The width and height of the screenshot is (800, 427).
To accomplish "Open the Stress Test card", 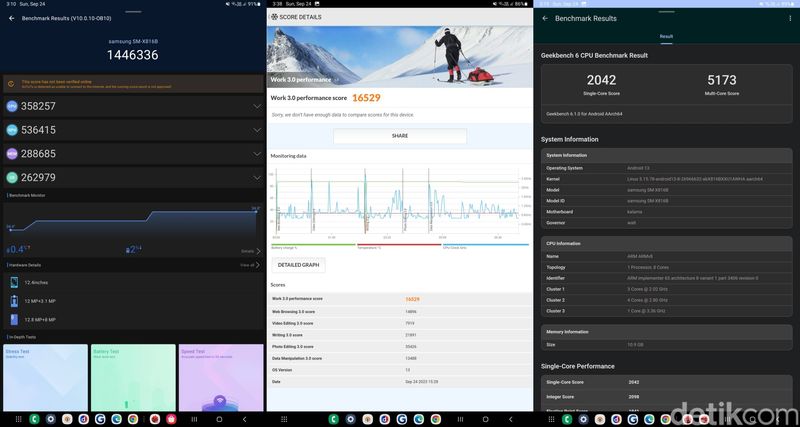I will (x=45, y=378).
